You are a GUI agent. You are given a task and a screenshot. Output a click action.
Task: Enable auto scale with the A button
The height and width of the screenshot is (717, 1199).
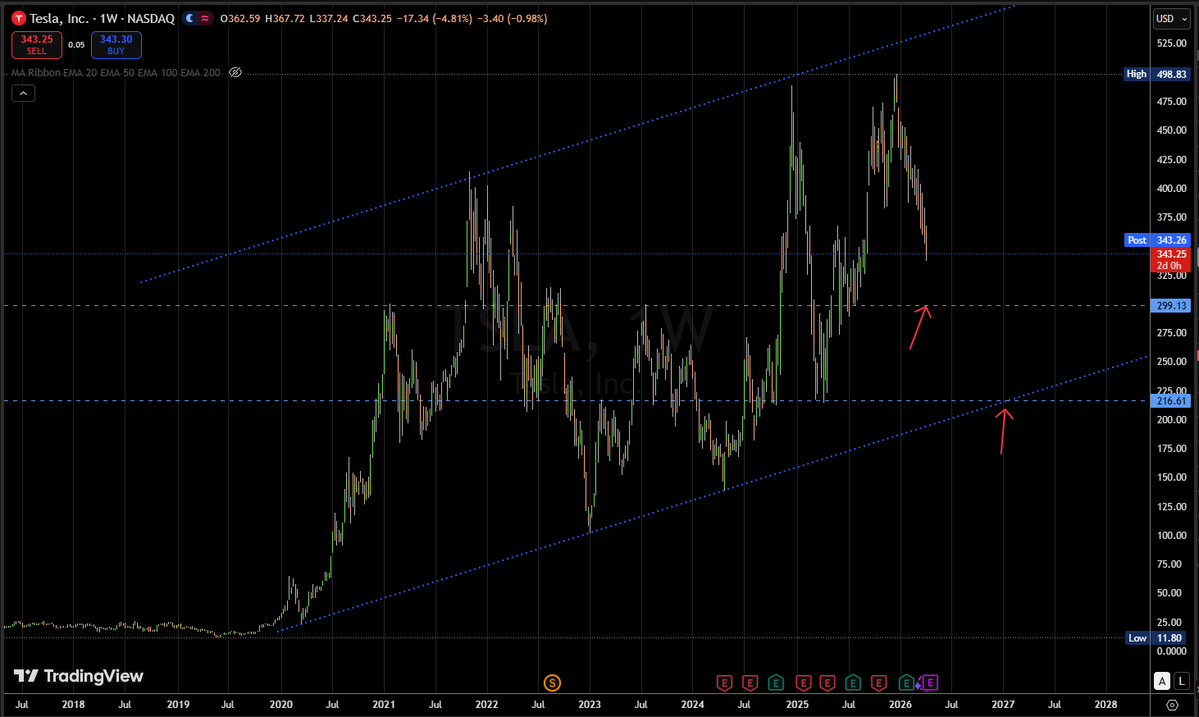(1163, 680)
